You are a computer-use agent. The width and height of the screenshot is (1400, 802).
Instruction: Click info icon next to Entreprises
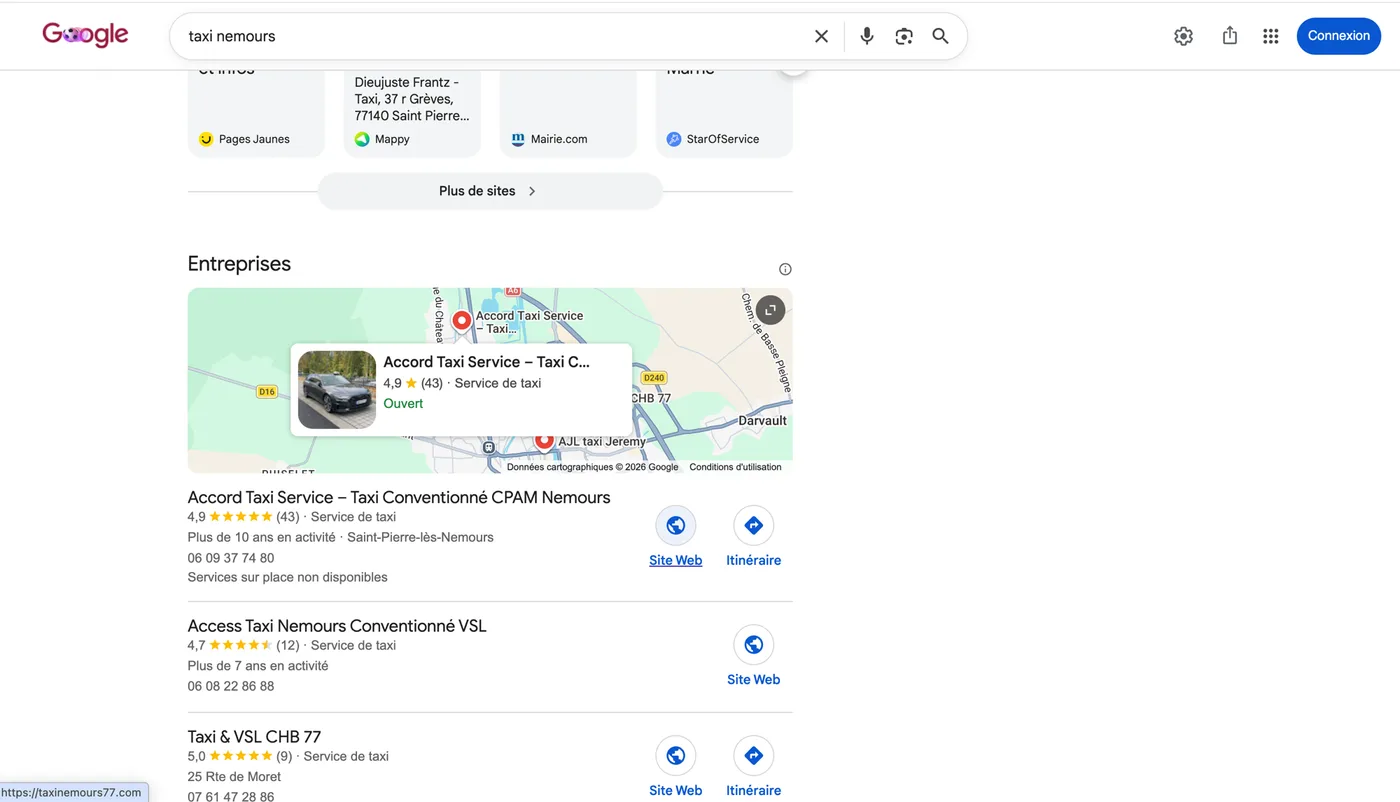click(x=785, y=269)
